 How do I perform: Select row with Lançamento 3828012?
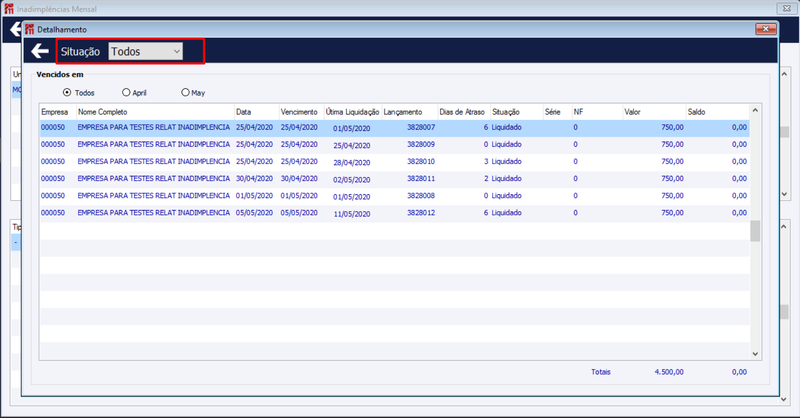click(394, 213)
